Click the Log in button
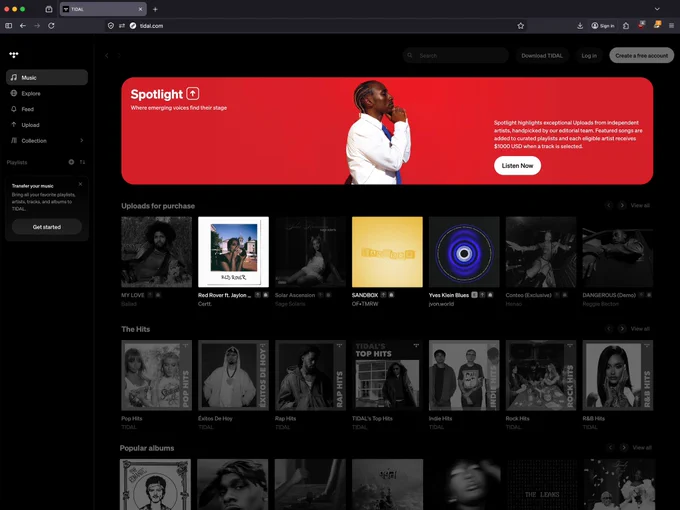The height and width of the screenshot is (510, 680). click(x=589, y=56)
